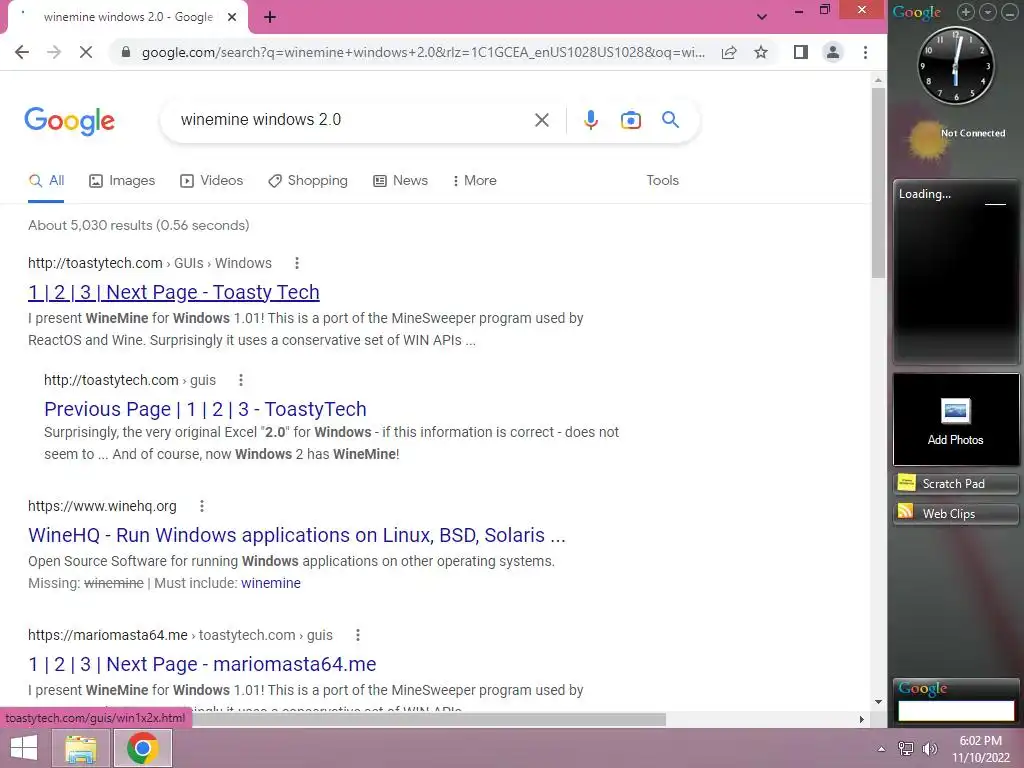Open the Previous Page - ToastyTech result
This screenshot has width=1024, height=768.
click(205, 409)
